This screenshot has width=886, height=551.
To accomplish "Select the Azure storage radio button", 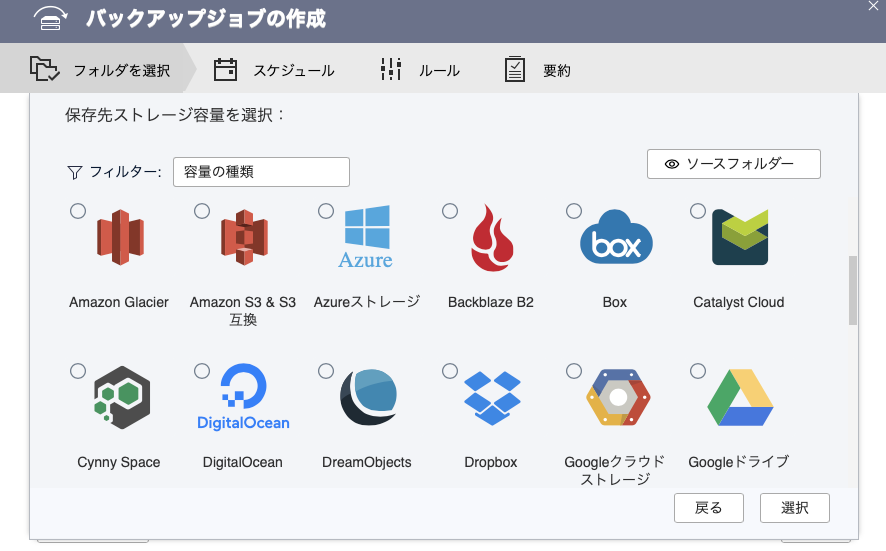I will click(326, 211).
